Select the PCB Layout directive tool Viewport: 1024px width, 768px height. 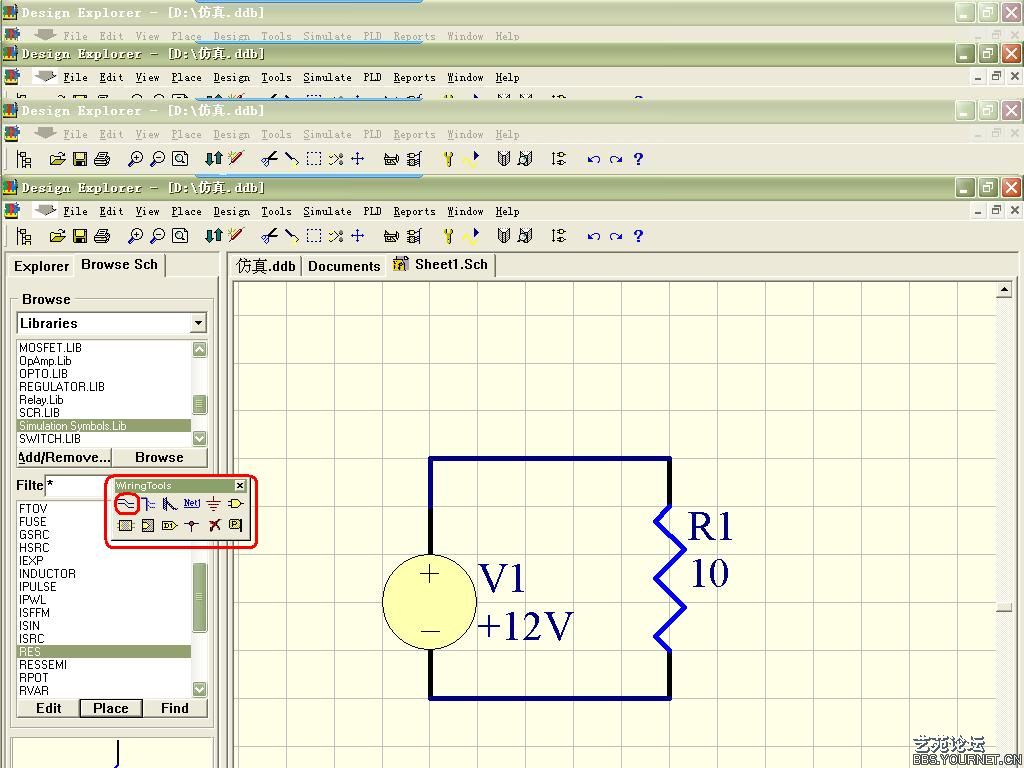236,524
